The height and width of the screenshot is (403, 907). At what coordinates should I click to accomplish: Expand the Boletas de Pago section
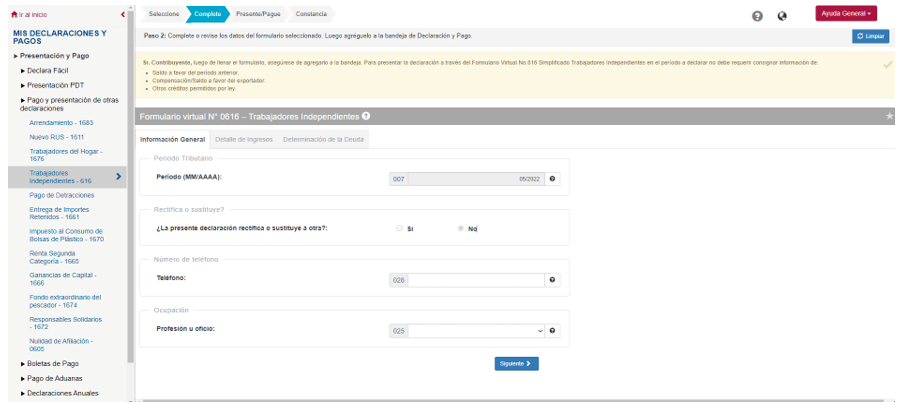click(50, 364)
